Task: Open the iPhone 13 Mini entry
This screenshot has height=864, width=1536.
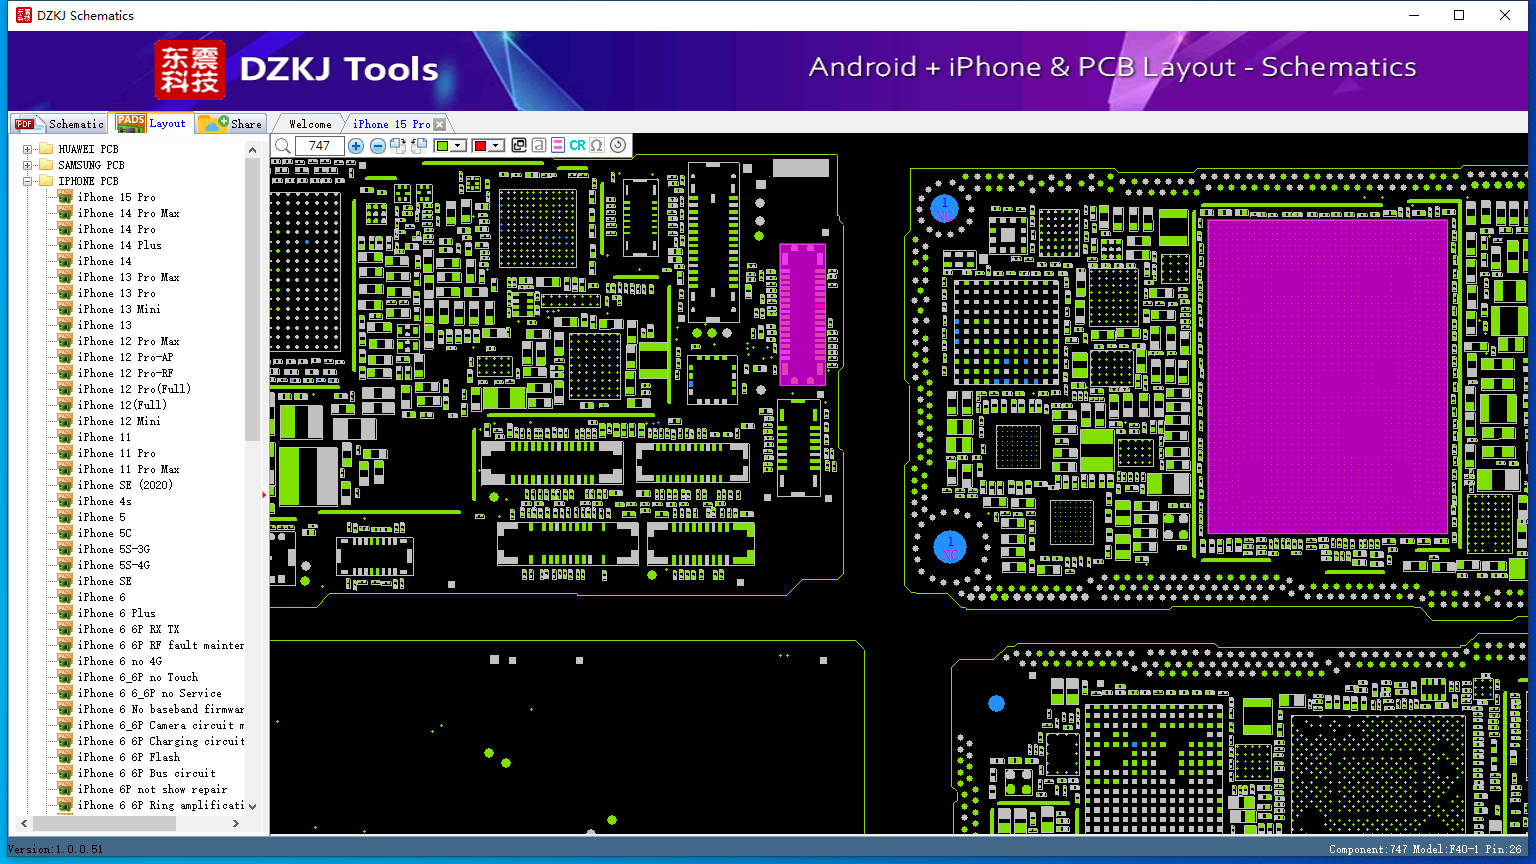Action: pos(120,309)
